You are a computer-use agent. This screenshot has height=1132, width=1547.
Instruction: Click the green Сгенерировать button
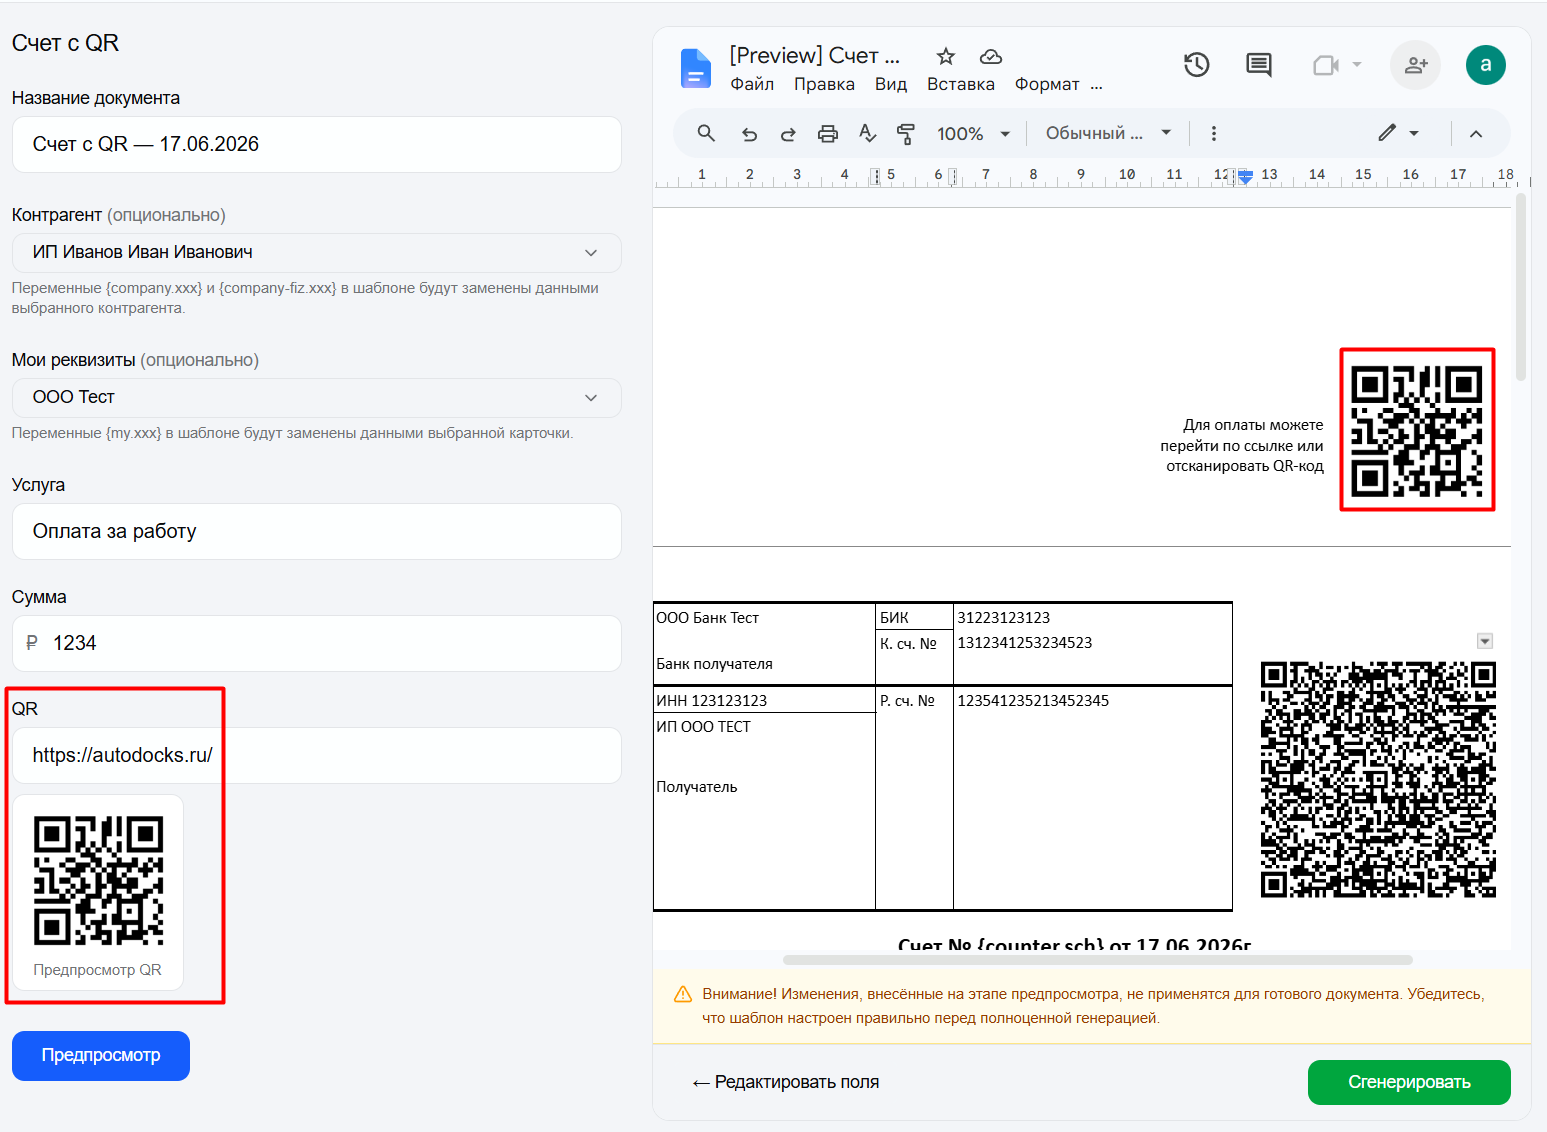pyautogui.click(x=1409, y=1082)
